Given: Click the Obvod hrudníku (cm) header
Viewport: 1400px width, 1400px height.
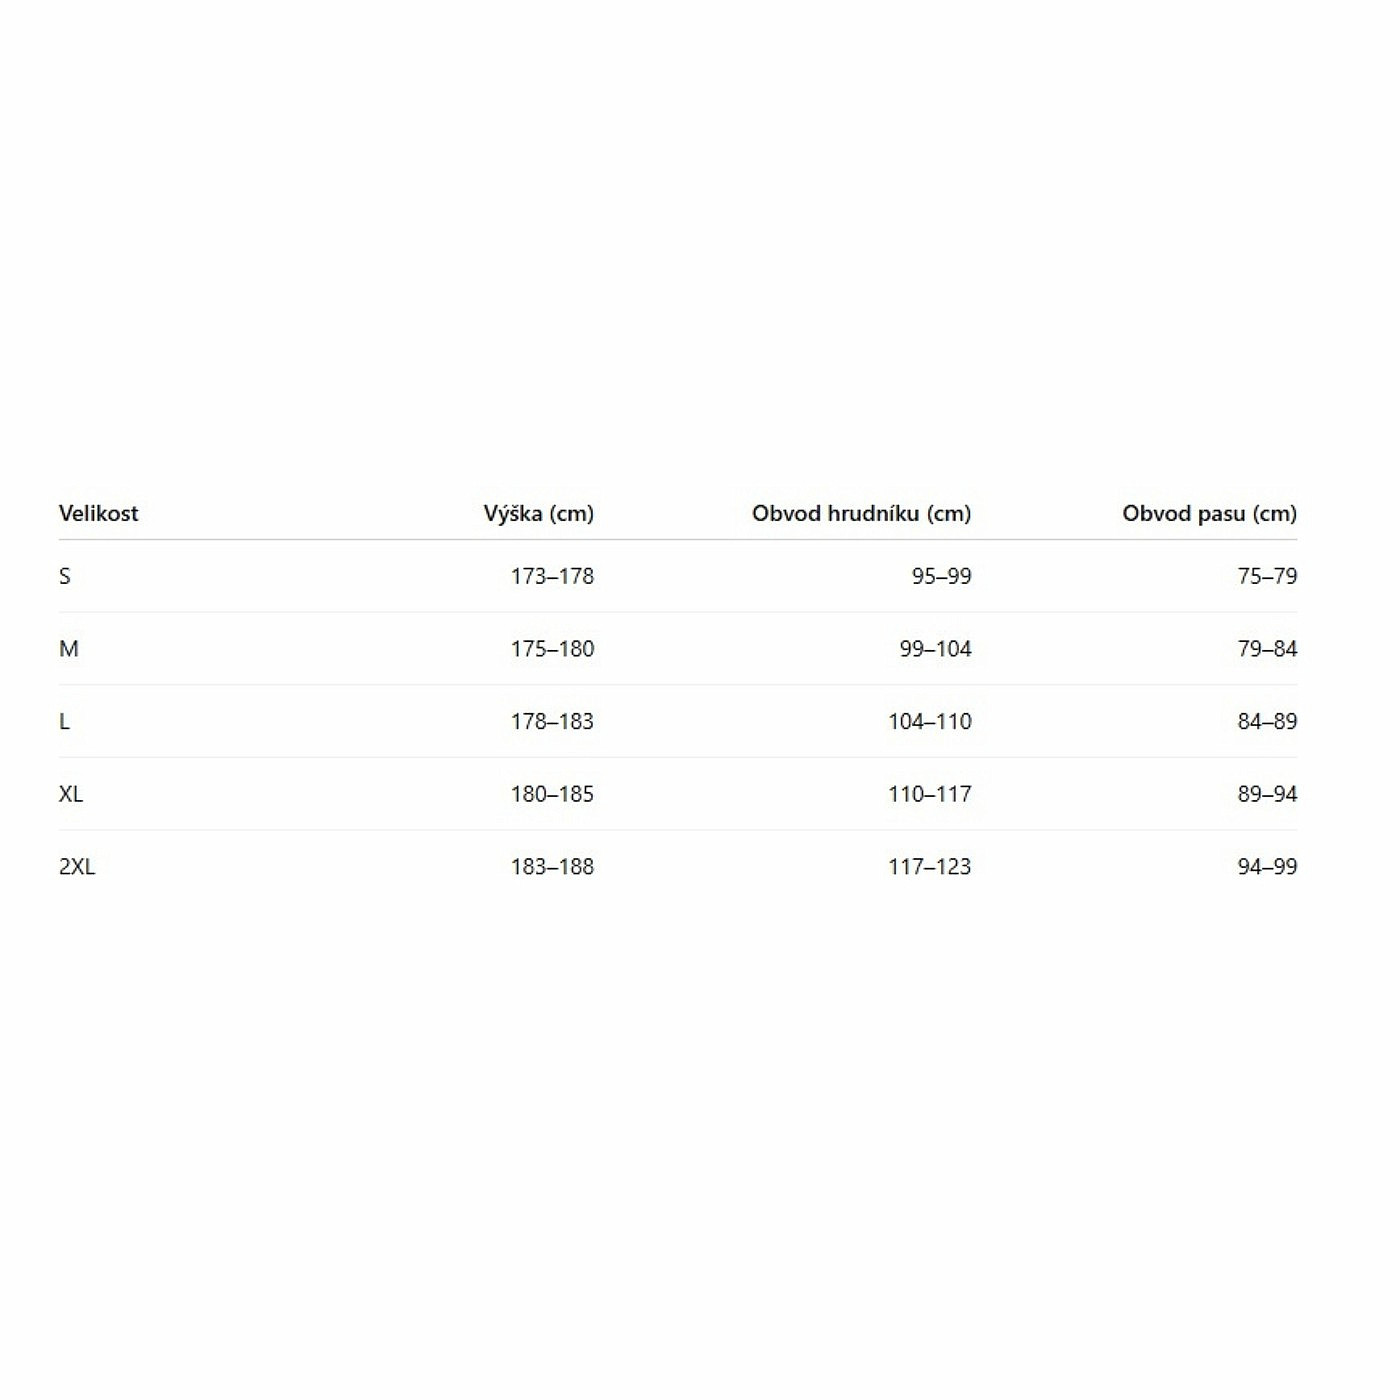Looking at the screenshot, I should point(861,513).
